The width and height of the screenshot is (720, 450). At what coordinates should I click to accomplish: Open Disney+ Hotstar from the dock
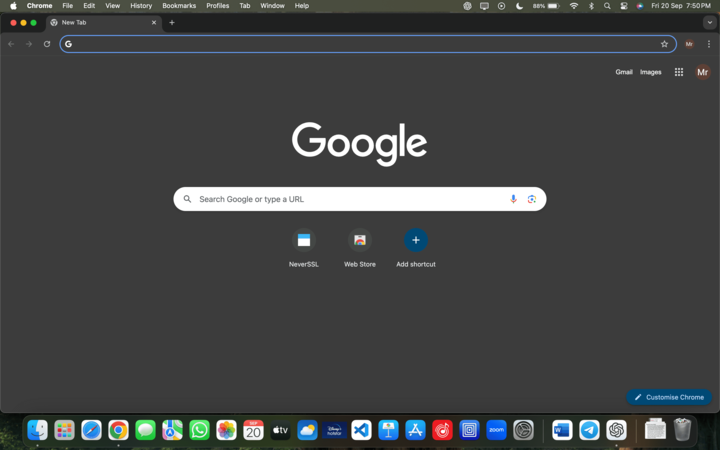tap(334, 430)
